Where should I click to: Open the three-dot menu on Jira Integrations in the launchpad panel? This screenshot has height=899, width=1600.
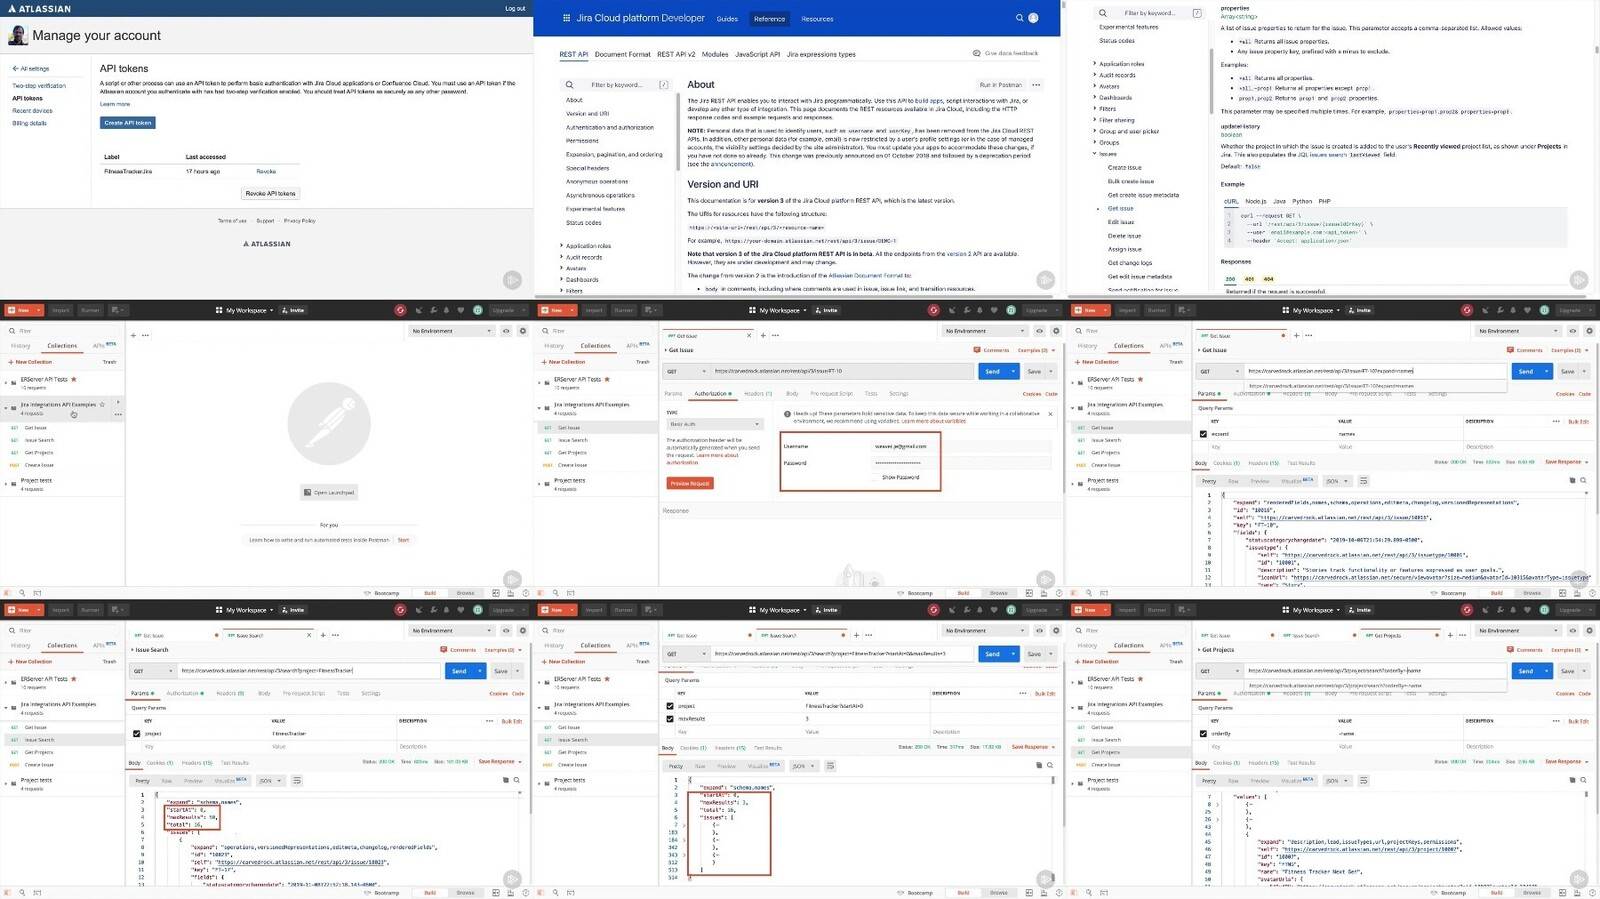tap(118, 414)
